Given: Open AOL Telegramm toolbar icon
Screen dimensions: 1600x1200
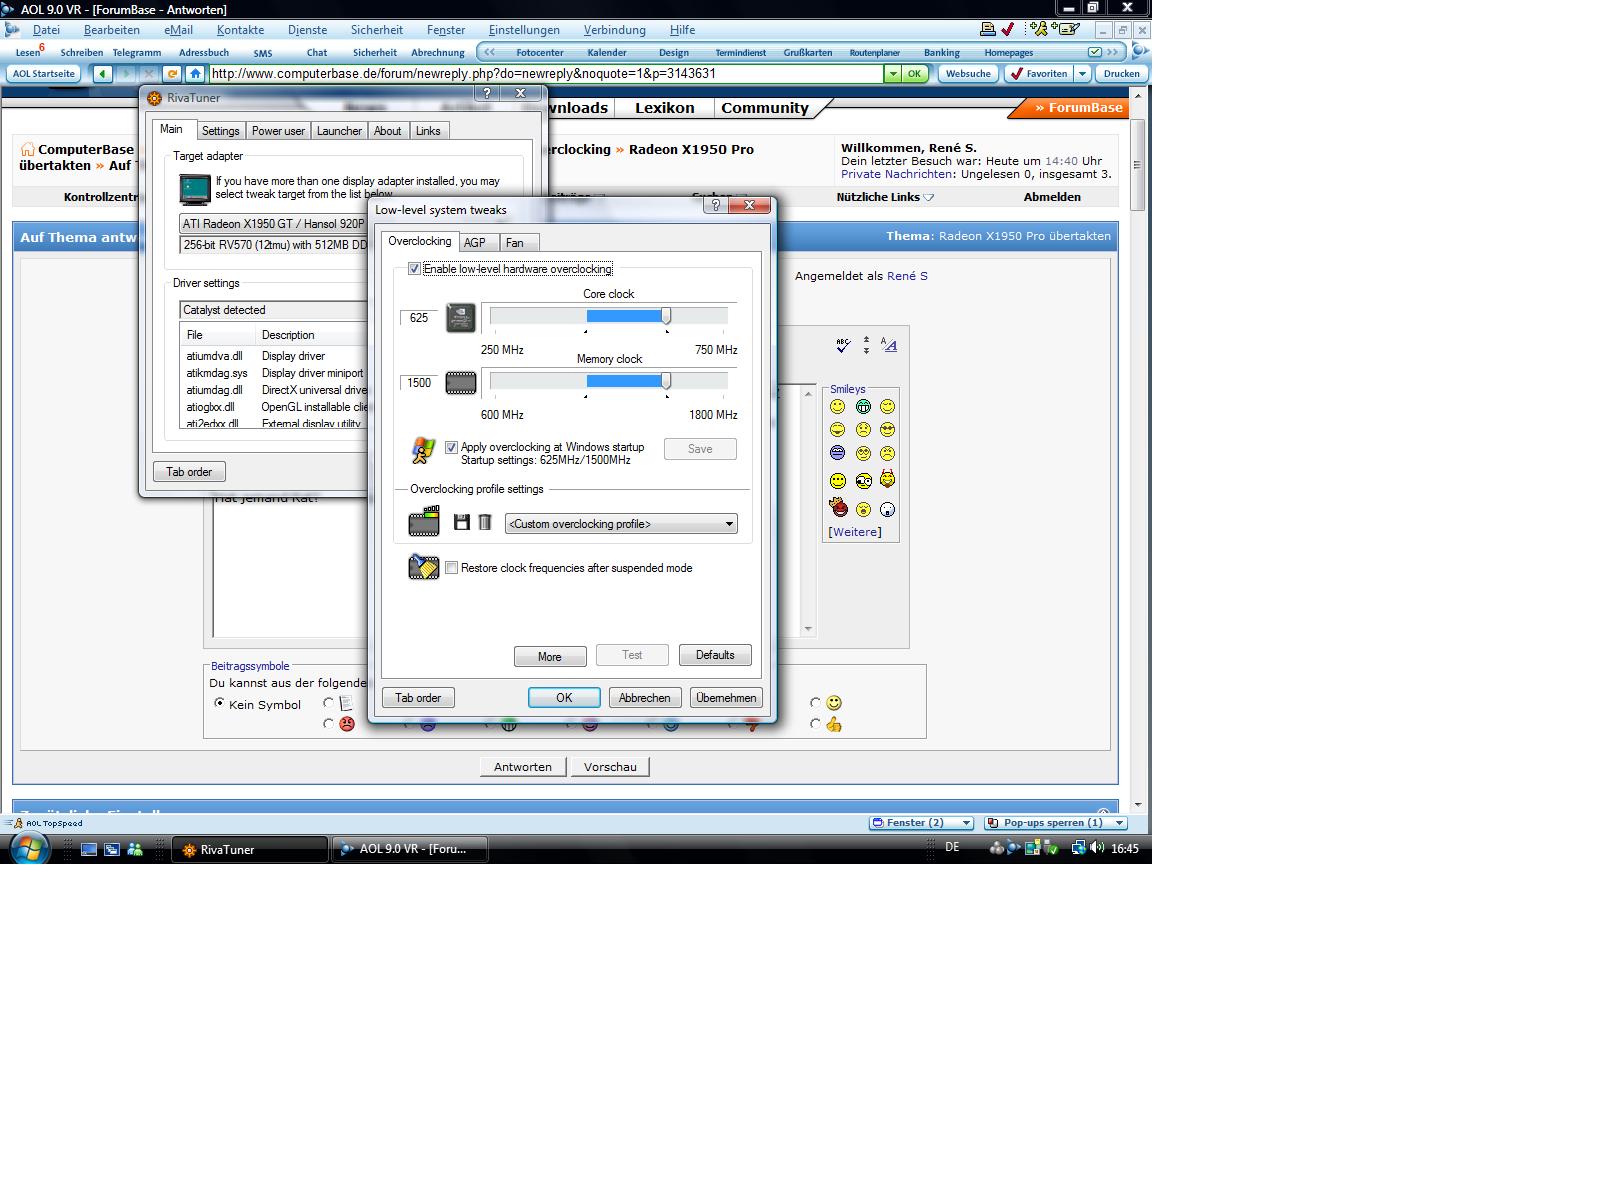Looking at the screenshot, I should tap(137, 52).
